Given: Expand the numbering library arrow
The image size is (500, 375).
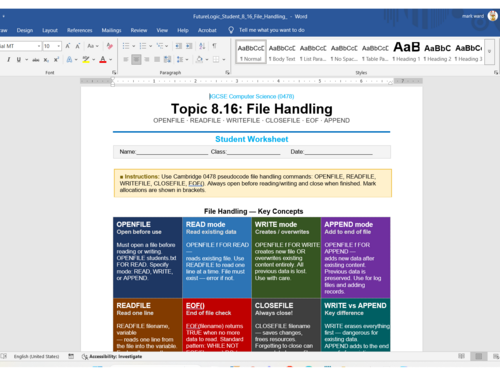Looking at the screenshot, I should [151, 46].
